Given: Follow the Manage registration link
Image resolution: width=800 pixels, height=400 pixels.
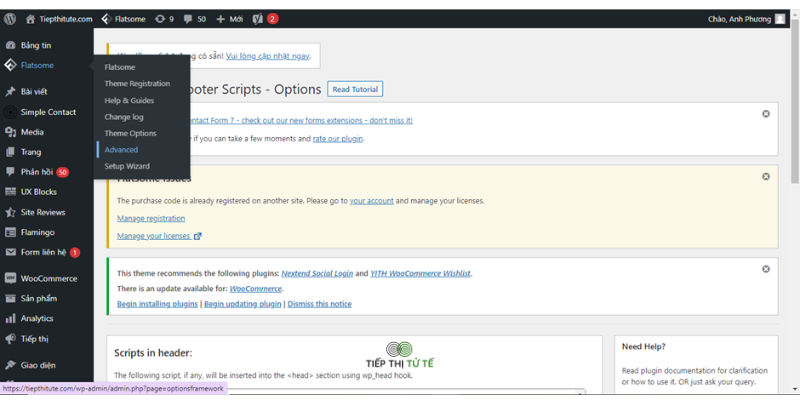Looking at the screenshot, I should coord(151,218).
